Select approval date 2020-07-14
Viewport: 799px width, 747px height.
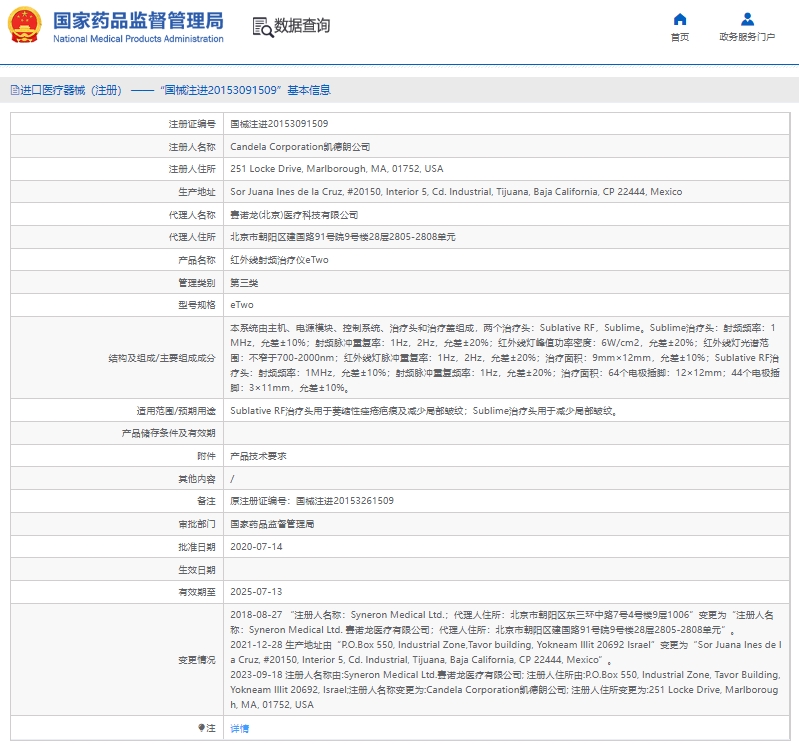tap(256, 547)
